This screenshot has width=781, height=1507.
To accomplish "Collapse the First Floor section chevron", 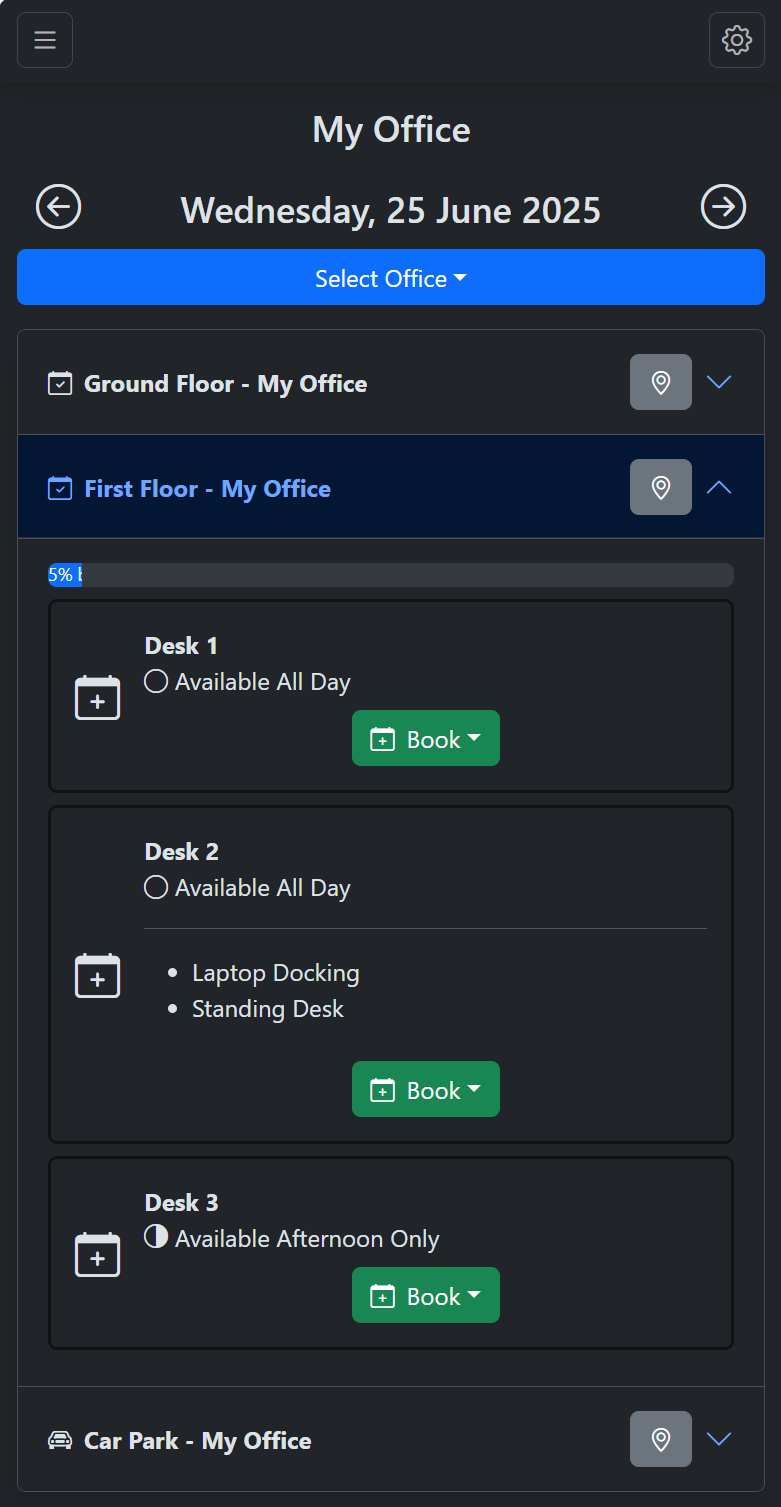I will point(719,487).
